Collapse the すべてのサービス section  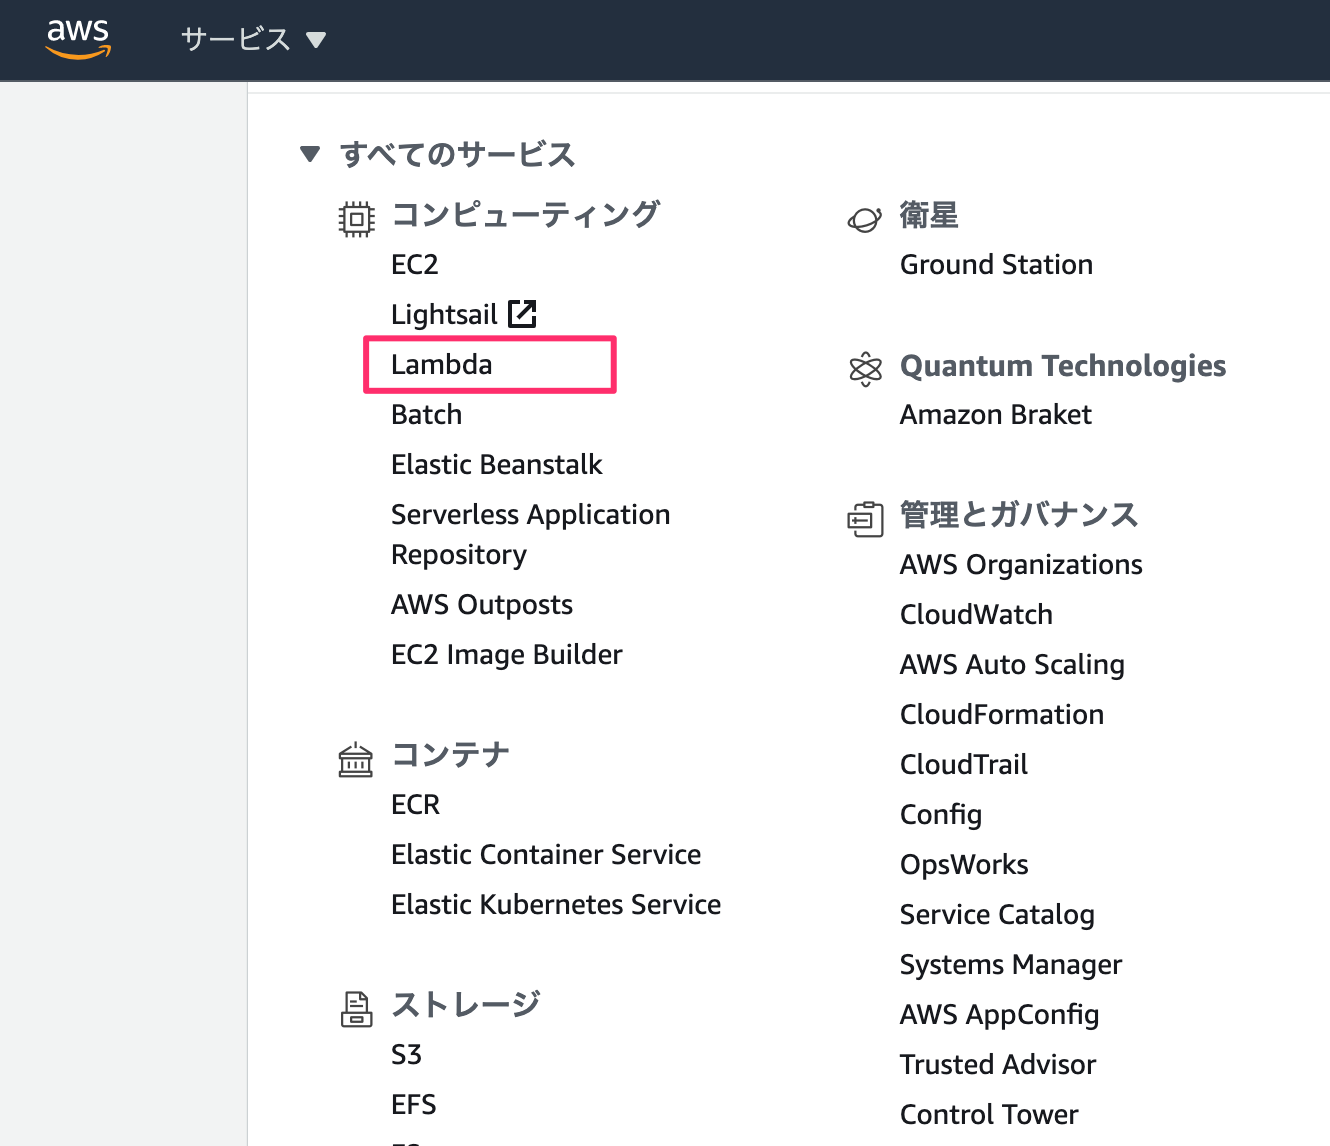point(310,154)
